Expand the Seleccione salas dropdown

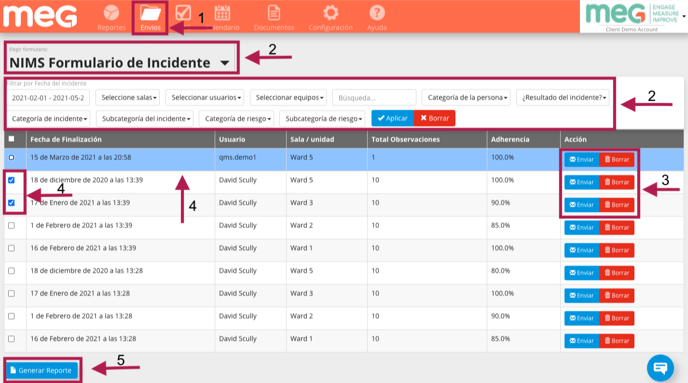tap(128, 97)
